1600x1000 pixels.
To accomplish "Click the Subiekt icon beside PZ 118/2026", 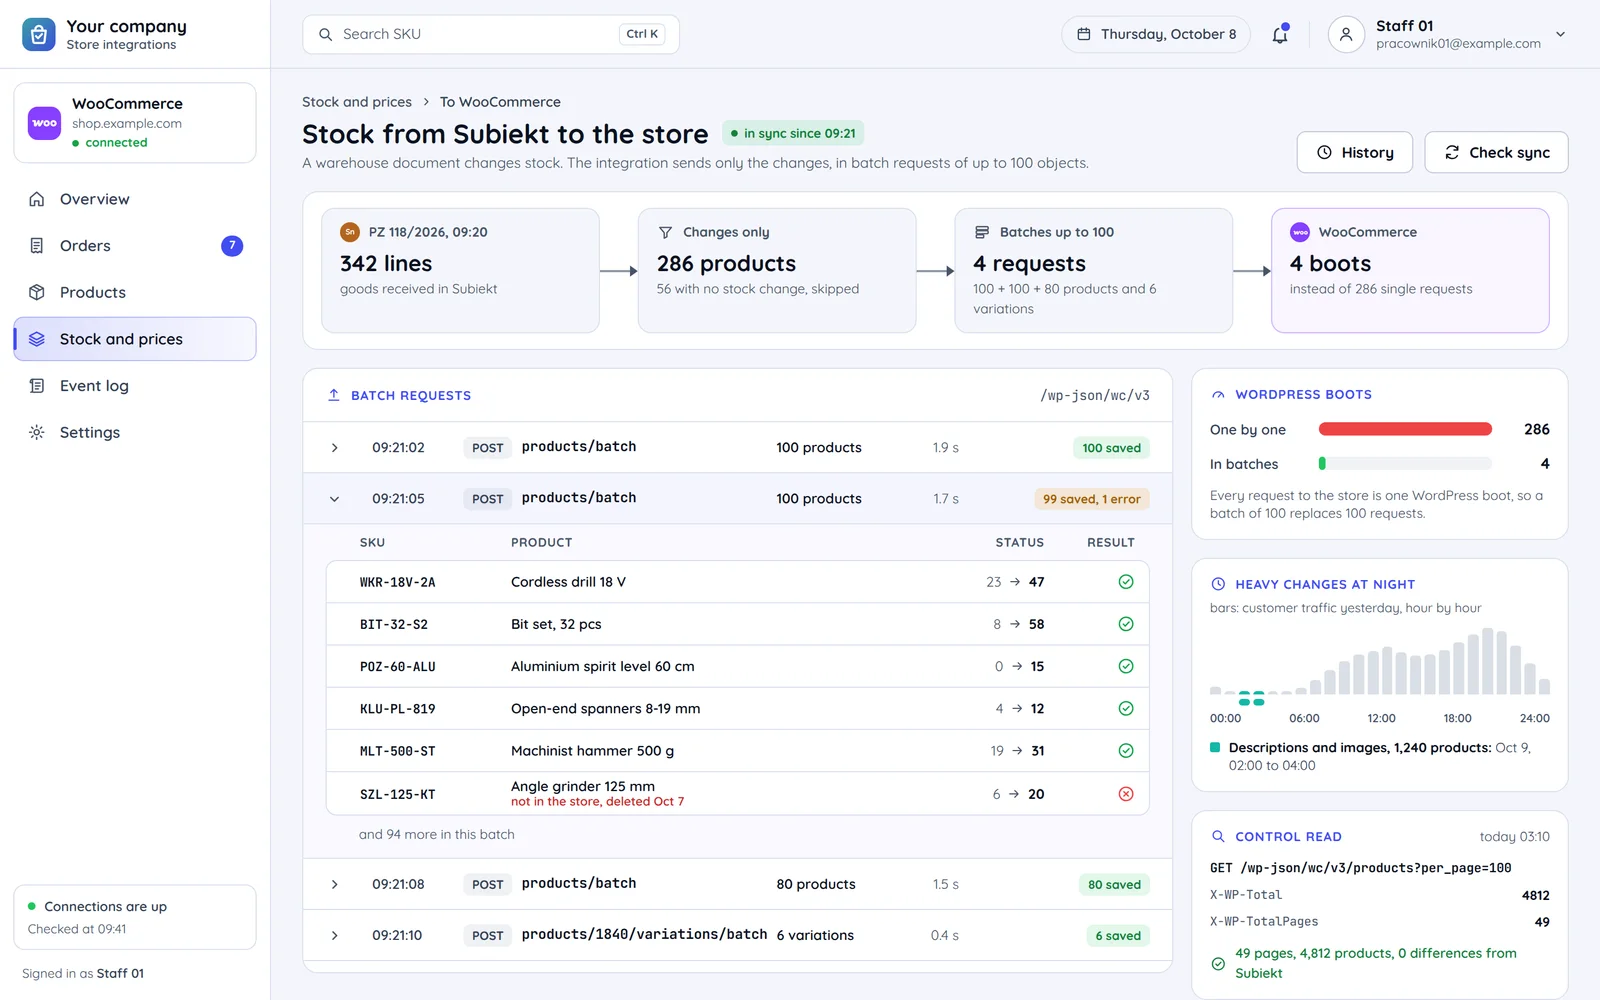I will 350,232.
